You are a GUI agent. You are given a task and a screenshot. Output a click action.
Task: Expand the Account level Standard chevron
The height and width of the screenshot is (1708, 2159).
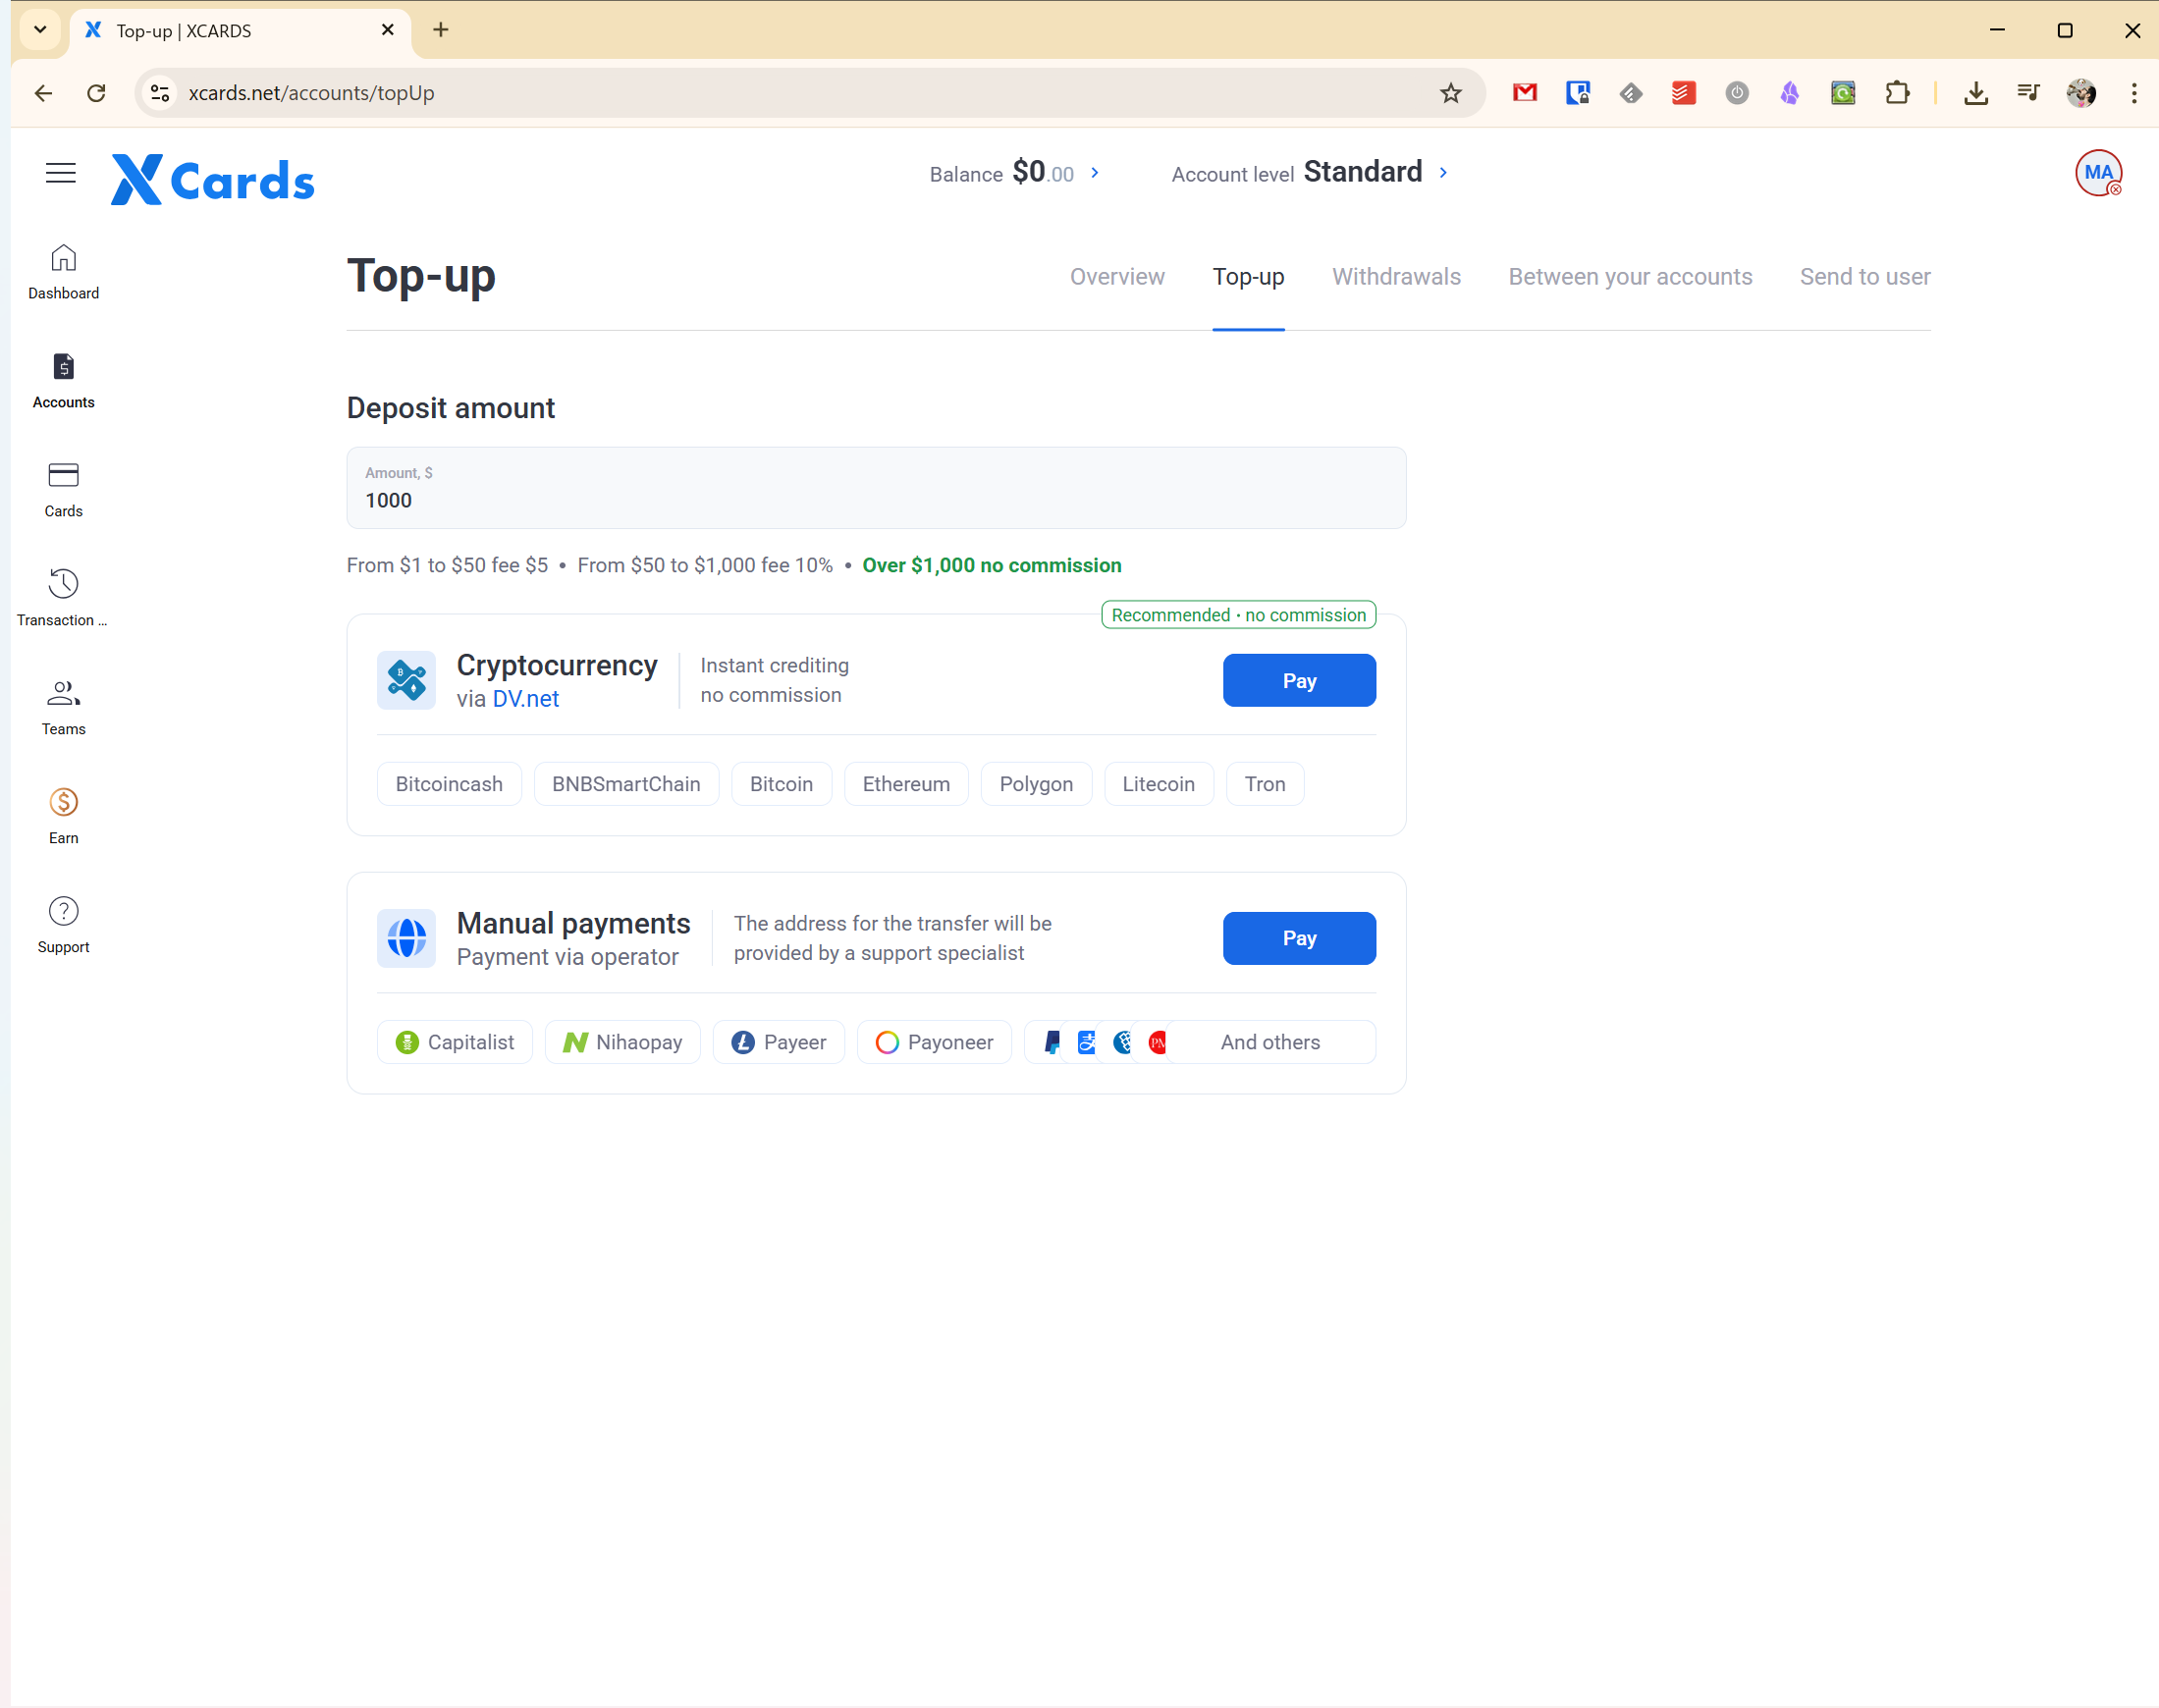coord(1443,173)
